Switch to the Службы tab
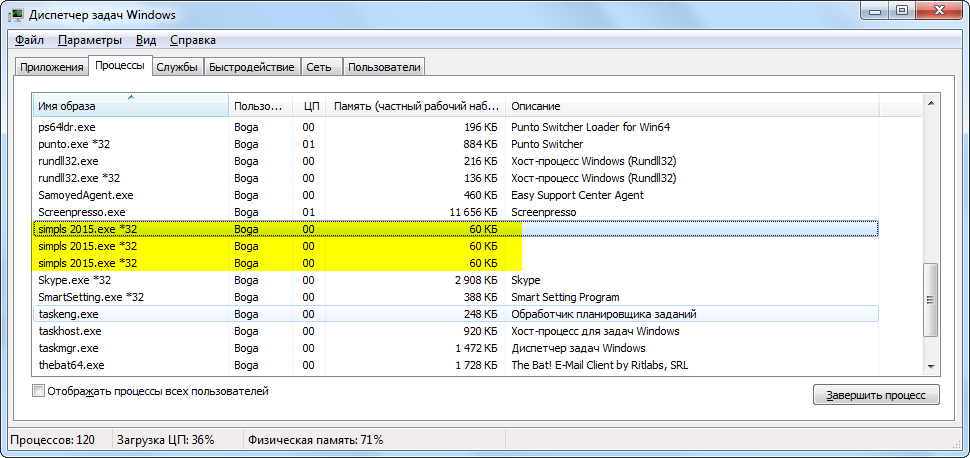Screen dimensions: 970x458 click(177, 67)
